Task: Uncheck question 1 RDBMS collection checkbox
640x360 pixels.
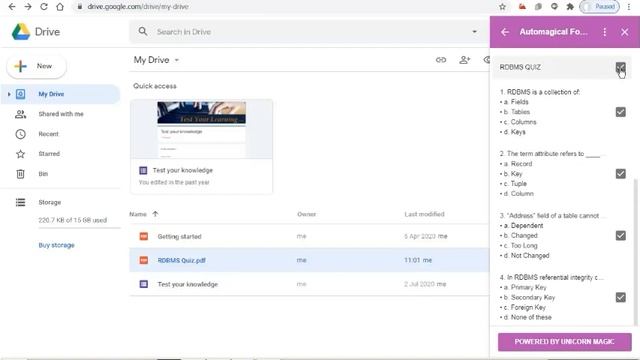Action: tap(620, 112)
